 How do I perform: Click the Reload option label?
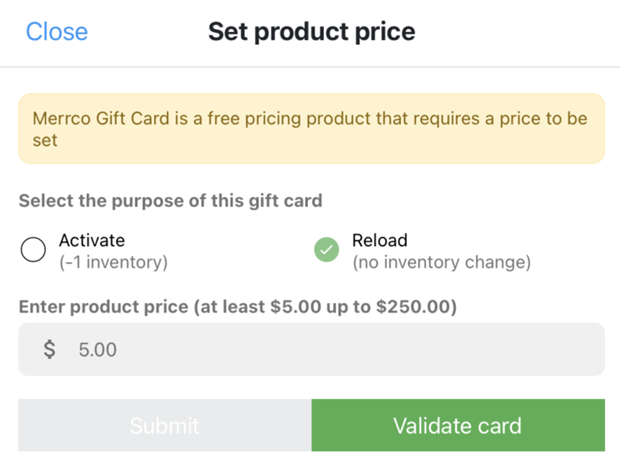(x=380, y=240)
